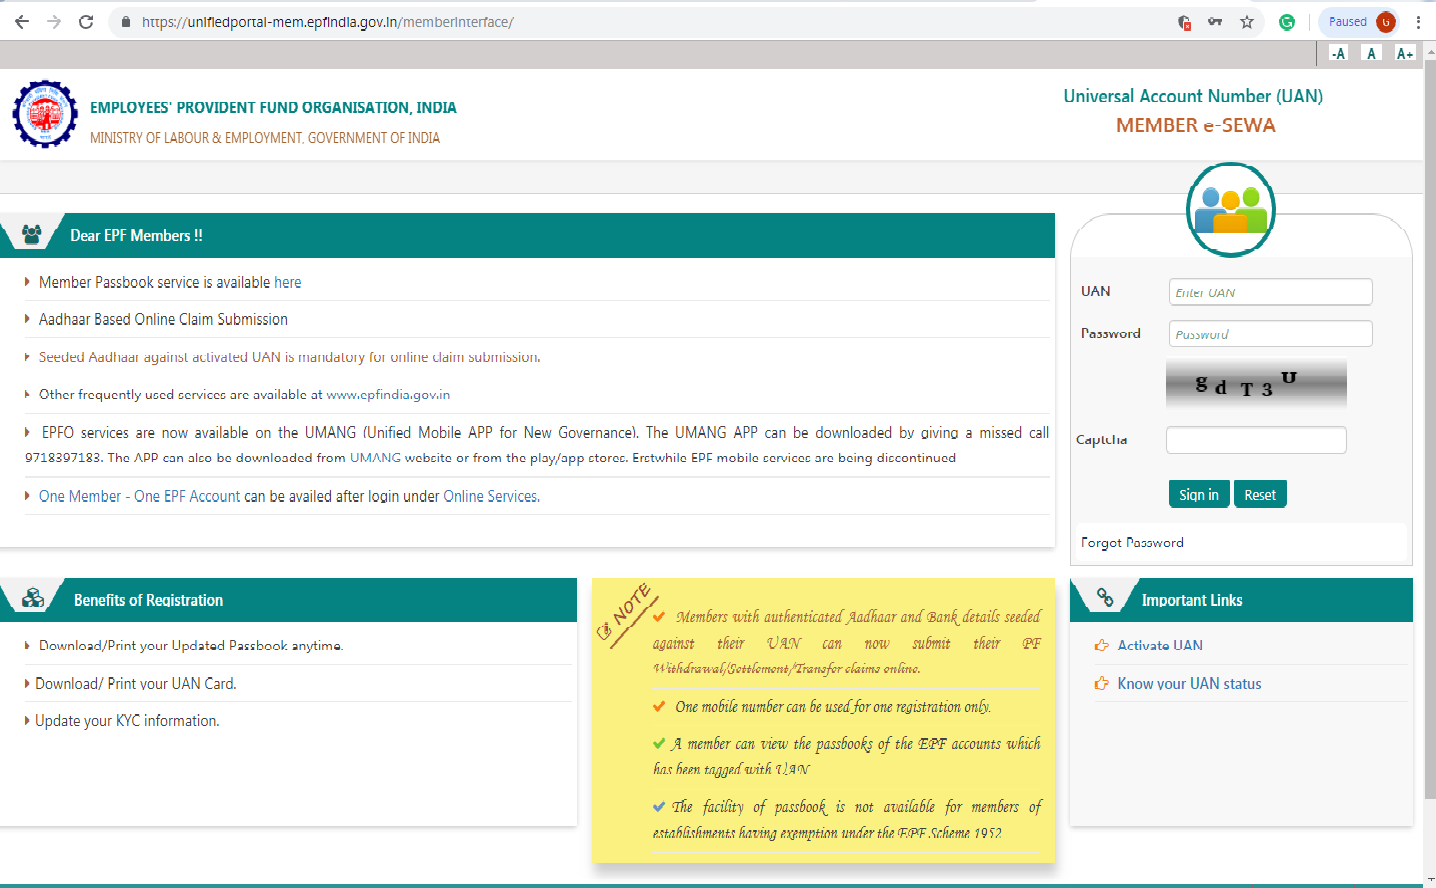Click the A+ font size increase icon
1436x888 pixels.
[x=1404, y=53]
